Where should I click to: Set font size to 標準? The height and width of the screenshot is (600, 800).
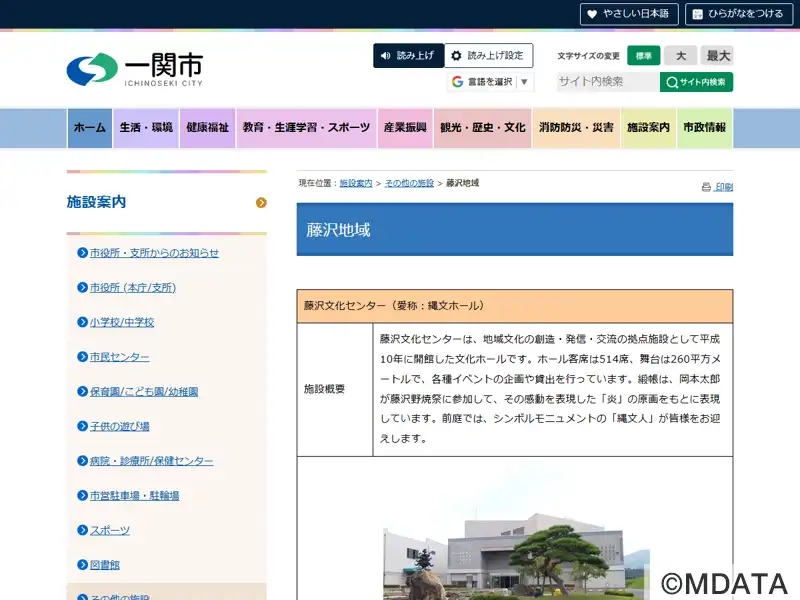[644, 56]
